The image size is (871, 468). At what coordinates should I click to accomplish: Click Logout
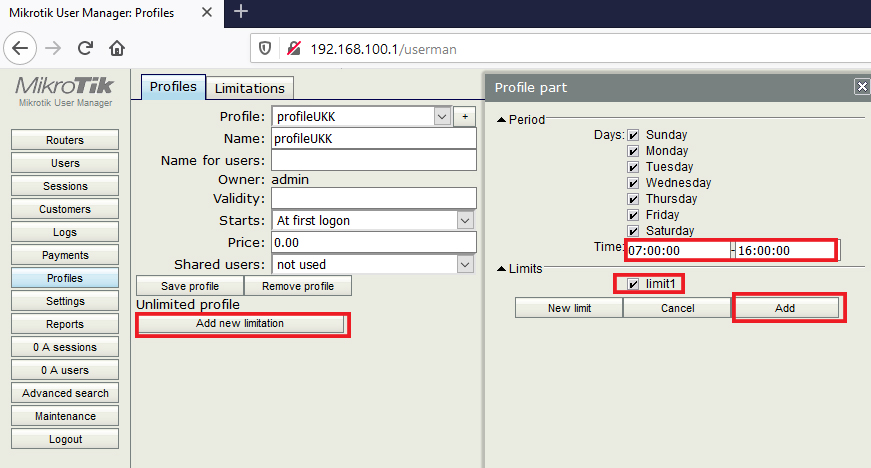65,439
